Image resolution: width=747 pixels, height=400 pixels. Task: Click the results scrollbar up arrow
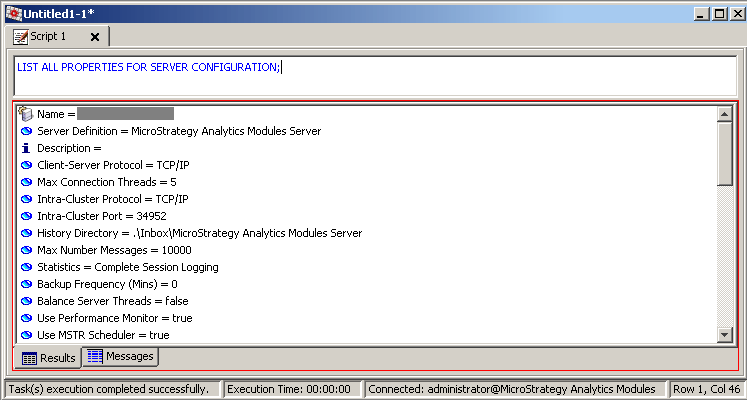pos(725,114)
